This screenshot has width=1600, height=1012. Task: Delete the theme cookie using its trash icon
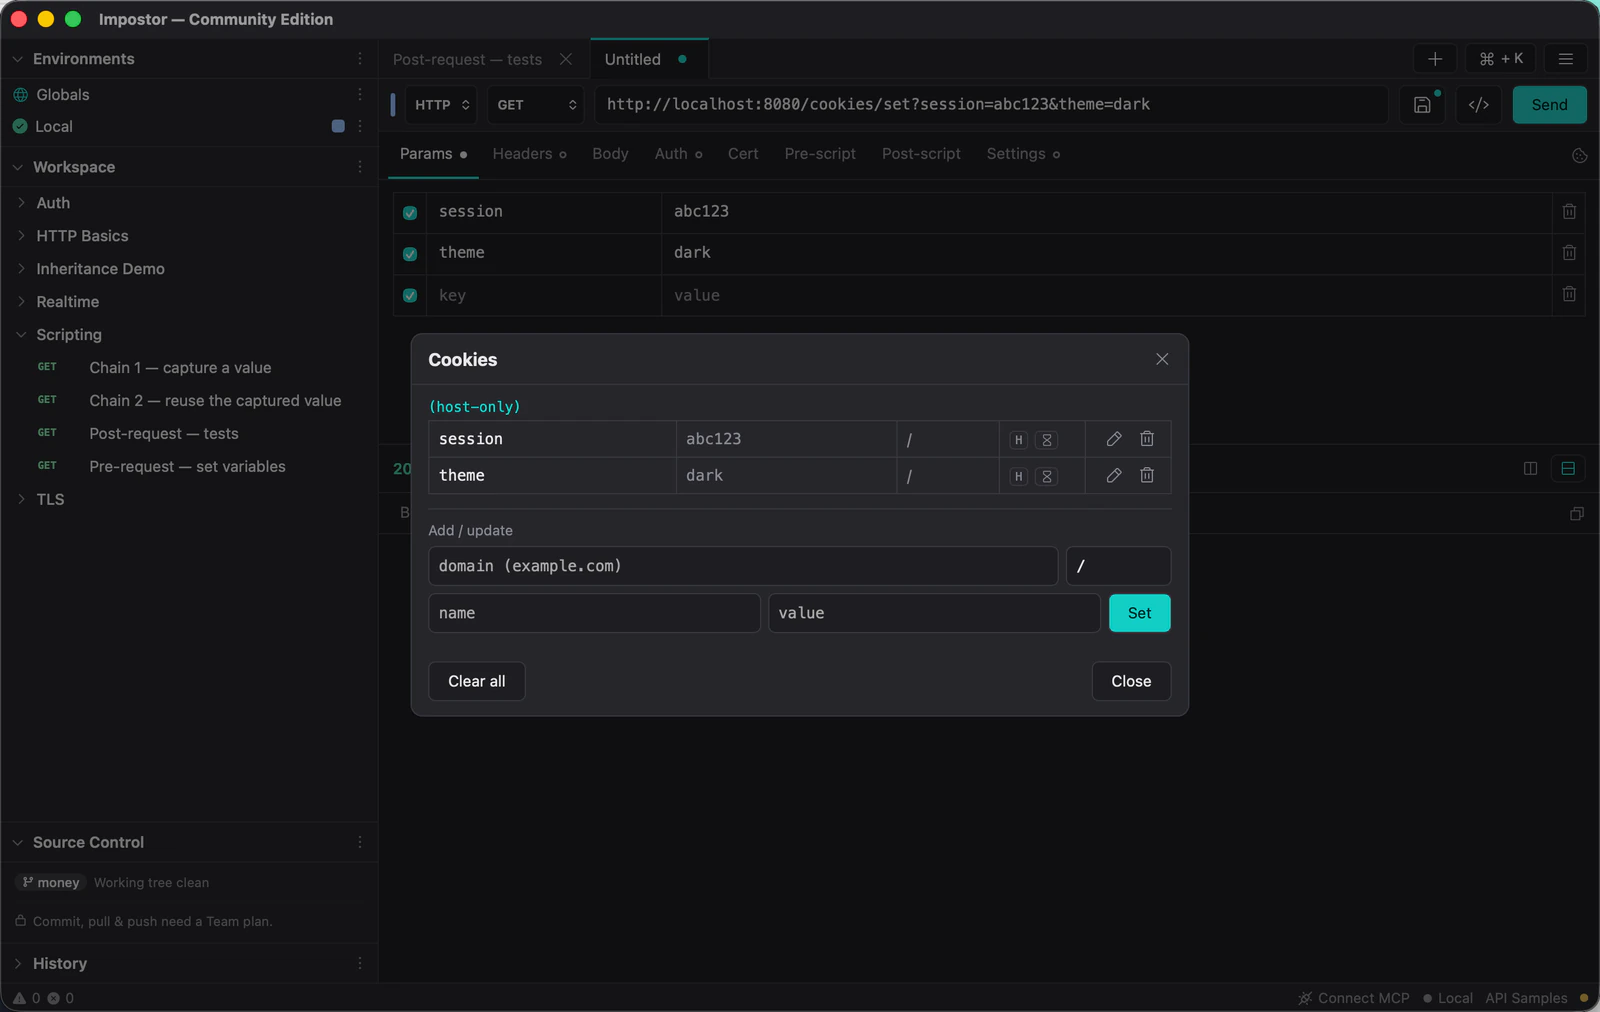point(1147,476)
